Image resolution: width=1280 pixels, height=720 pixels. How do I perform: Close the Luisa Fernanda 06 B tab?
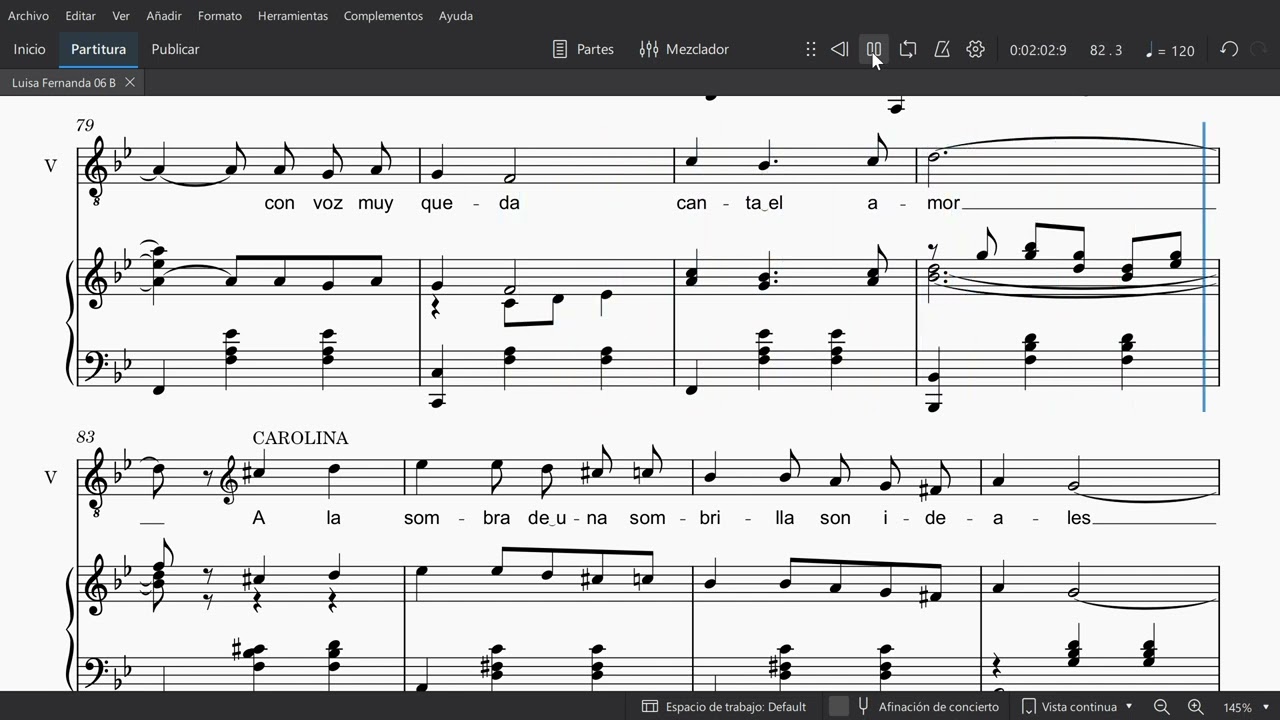click(130, 83)
